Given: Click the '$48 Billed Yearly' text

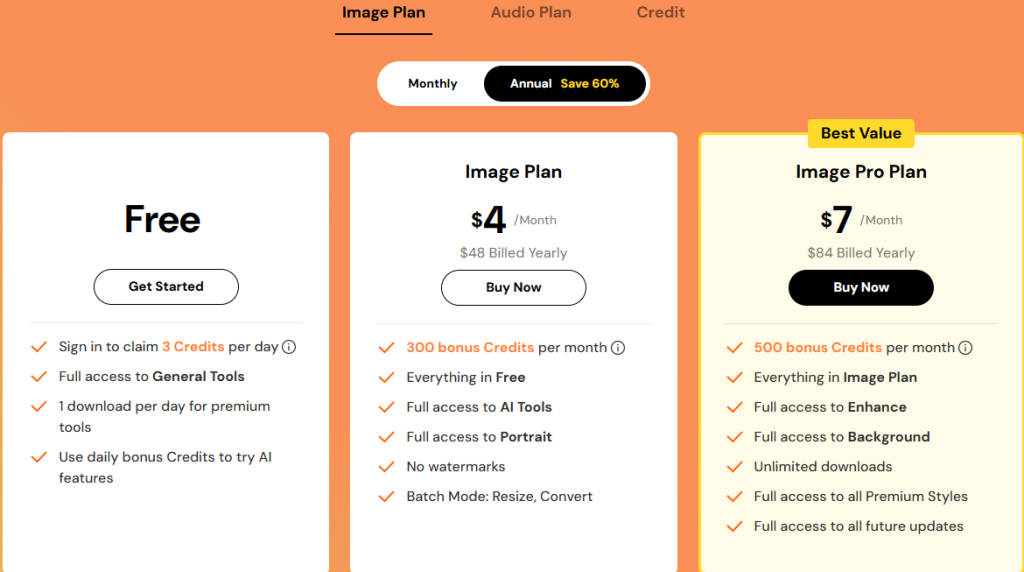Looking at the screenshot, I should click(x=513, y=253).
